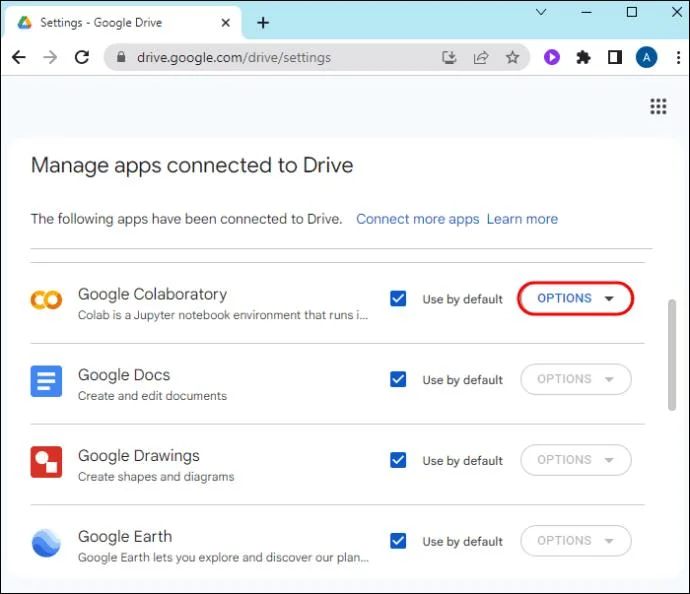
Task: Uncheck Use by default for Google Colaboratory
Action: click(398, 298)
